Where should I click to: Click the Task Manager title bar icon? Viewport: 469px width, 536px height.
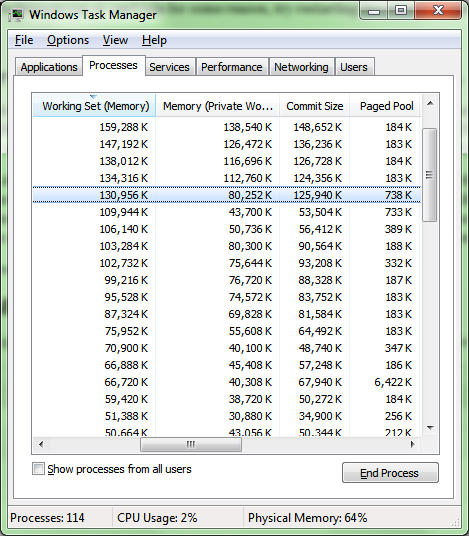point(16,15)
